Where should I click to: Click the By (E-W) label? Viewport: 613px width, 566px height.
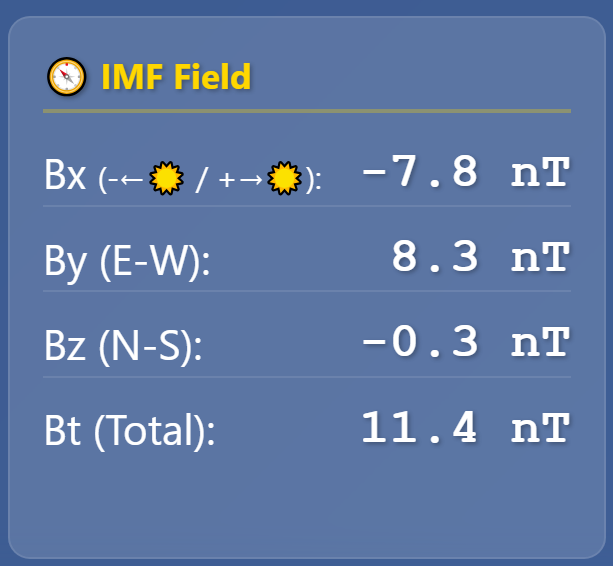coord(127,261)
